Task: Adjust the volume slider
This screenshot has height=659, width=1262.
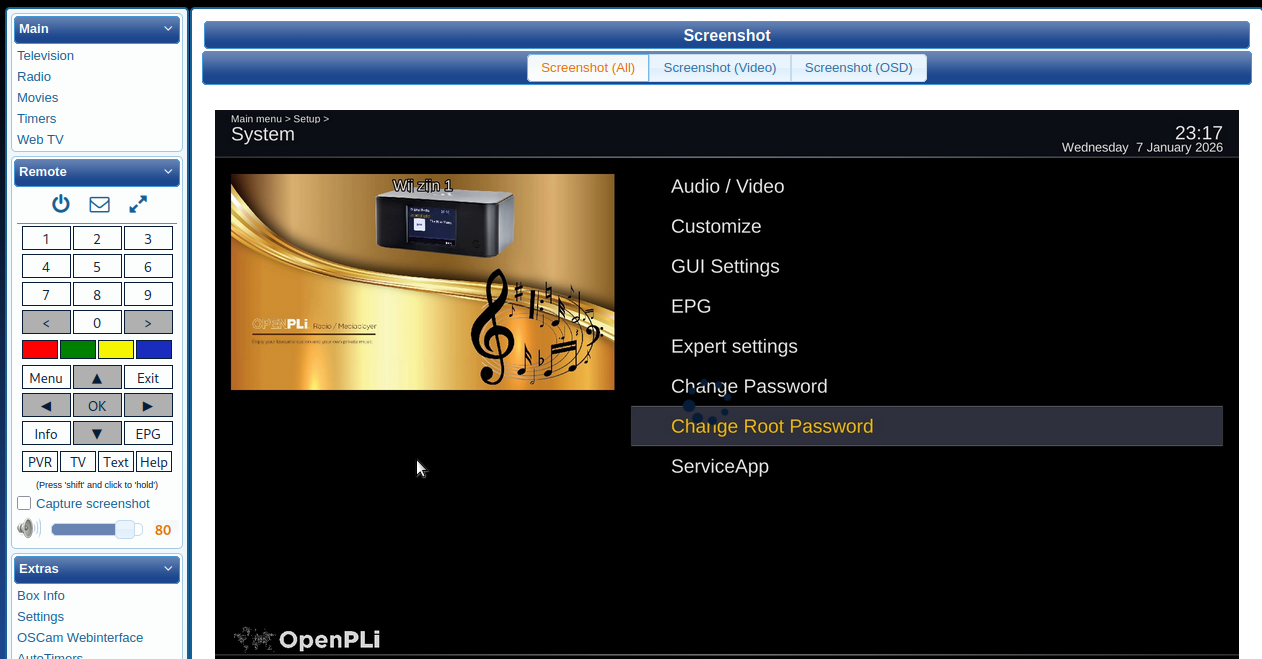Action: click(x=97, y=528)
